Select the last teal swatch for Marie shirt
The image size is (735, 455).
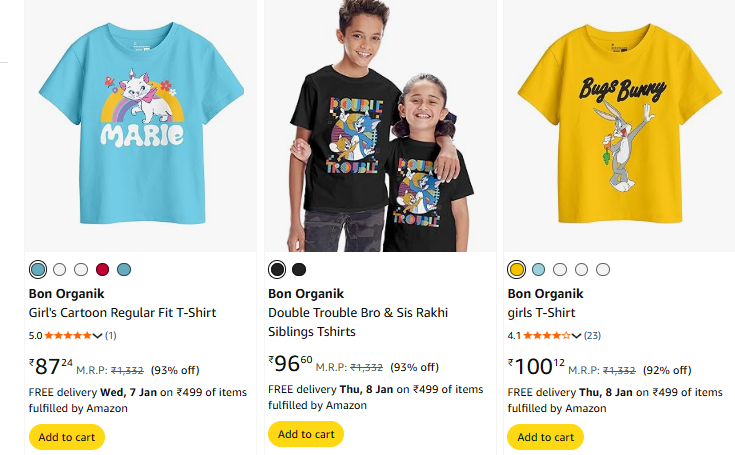coord(124,269)
